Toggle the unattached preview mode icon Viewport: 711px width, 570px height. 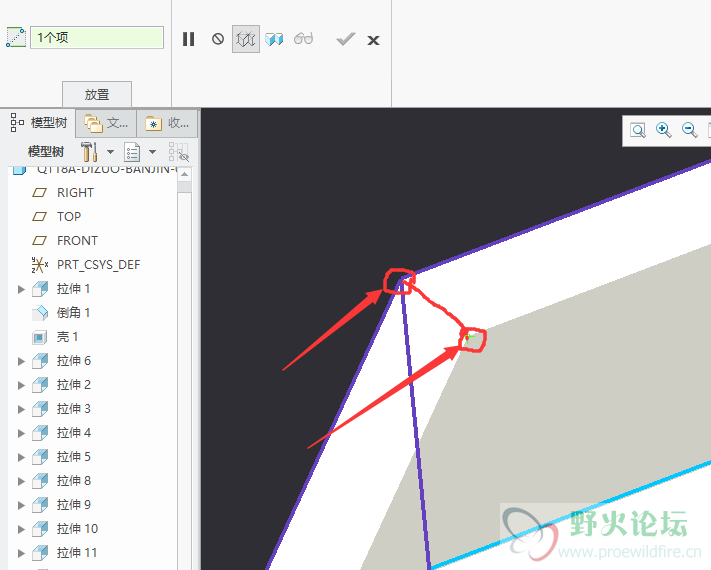pos(246,39)
